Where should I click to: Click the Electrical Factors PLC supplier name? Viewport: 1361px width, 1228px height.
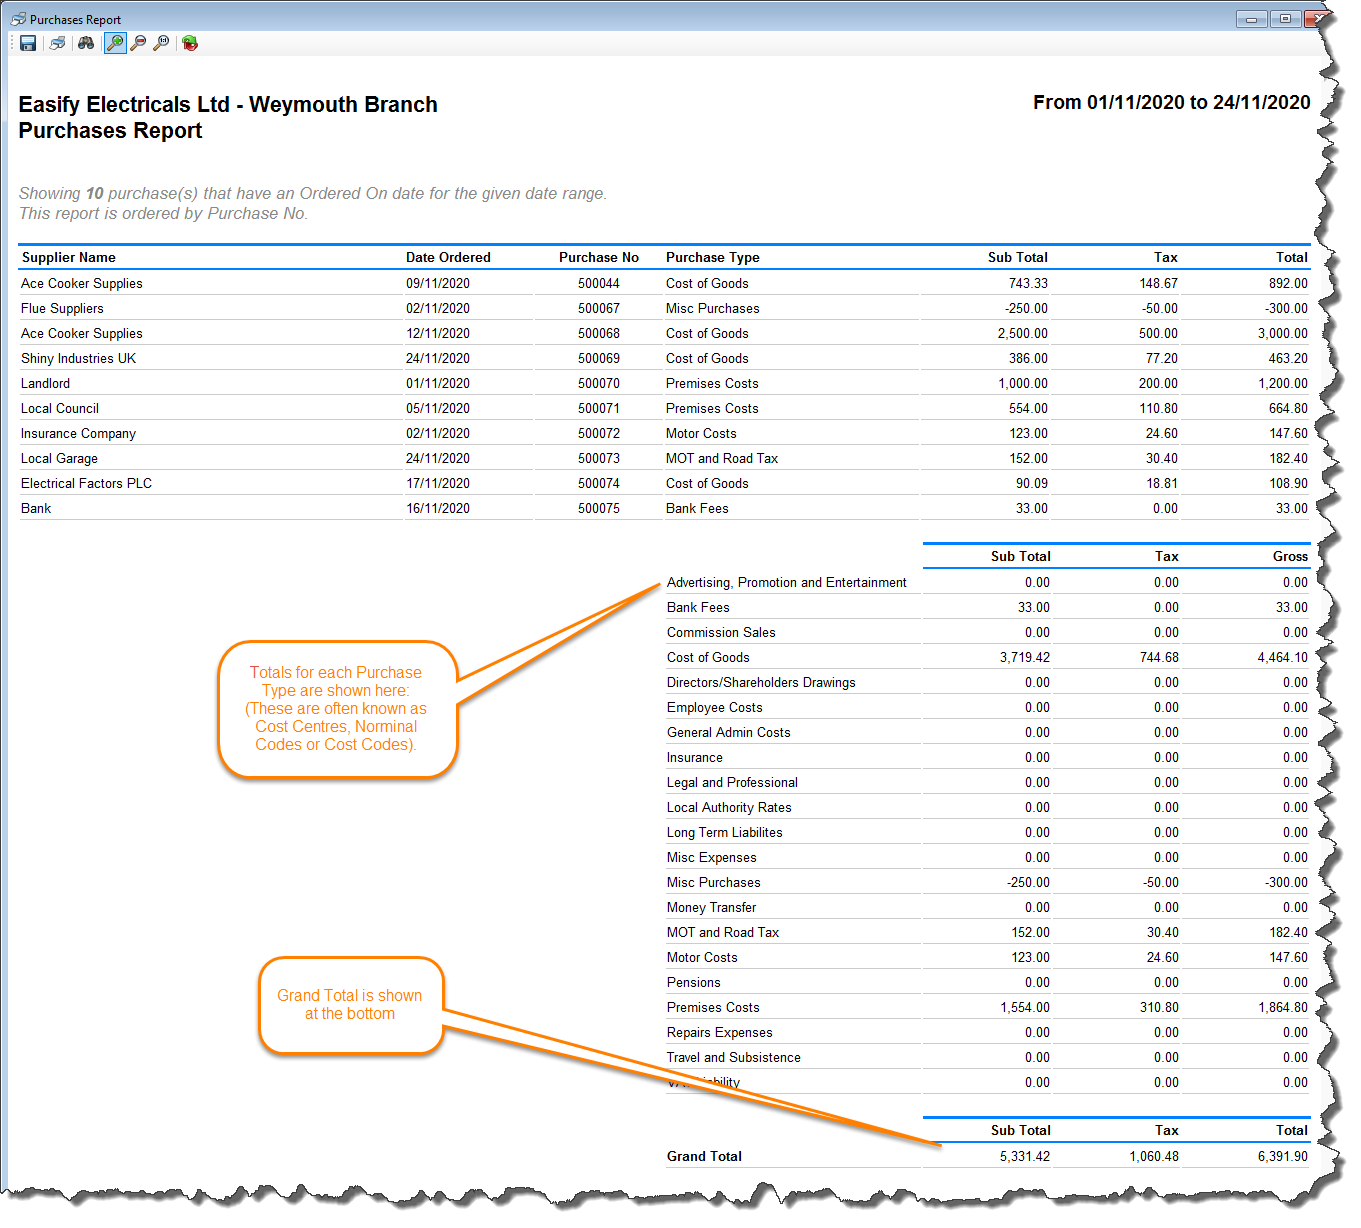pyautogui.click(x=87, y=484)
